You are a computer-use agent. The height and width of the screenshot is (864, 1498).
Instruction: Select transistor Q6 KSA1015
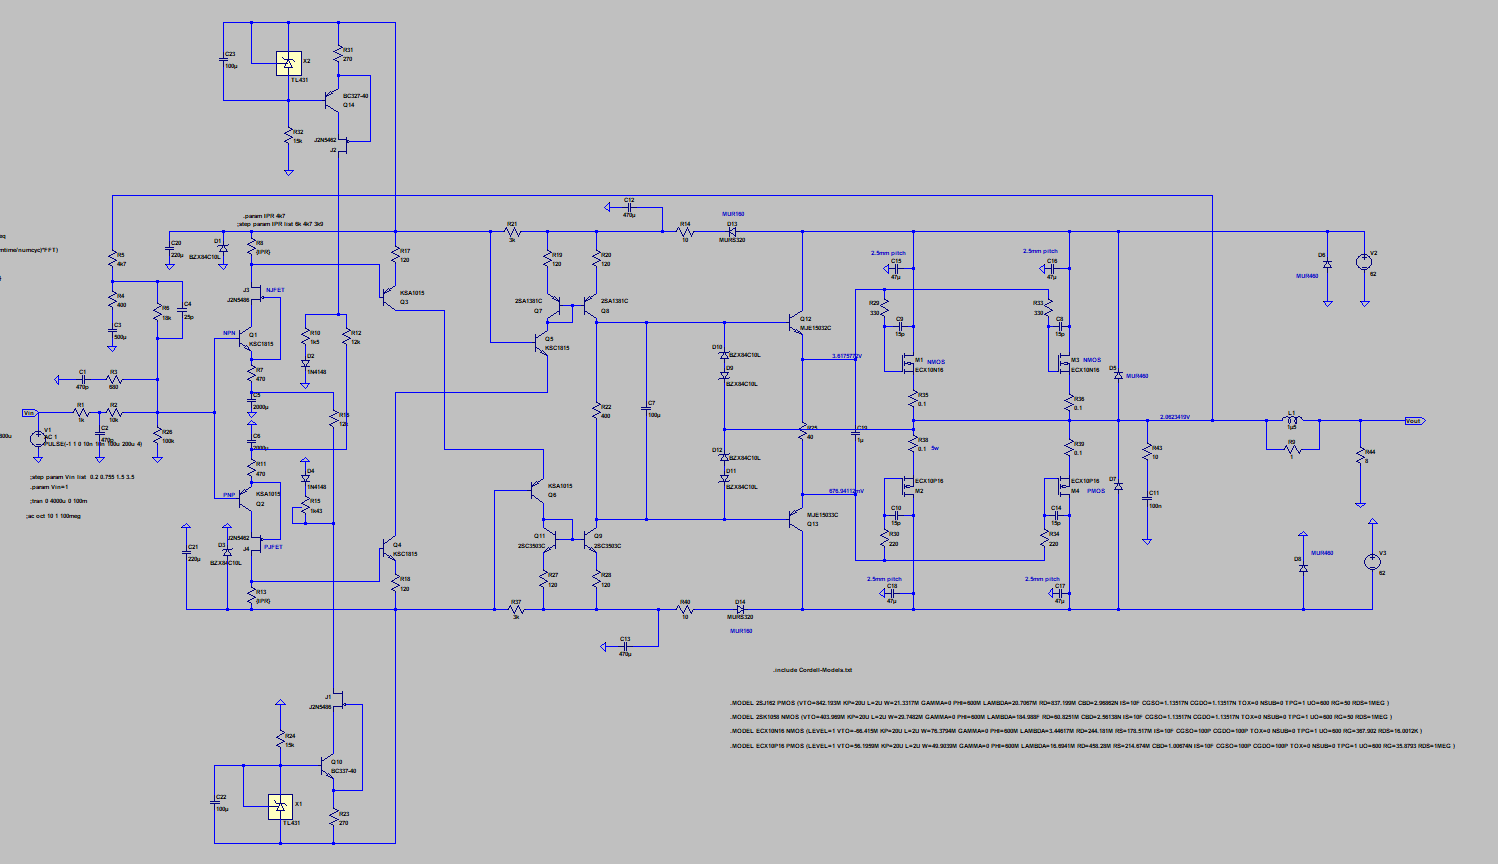pos(539,490)
